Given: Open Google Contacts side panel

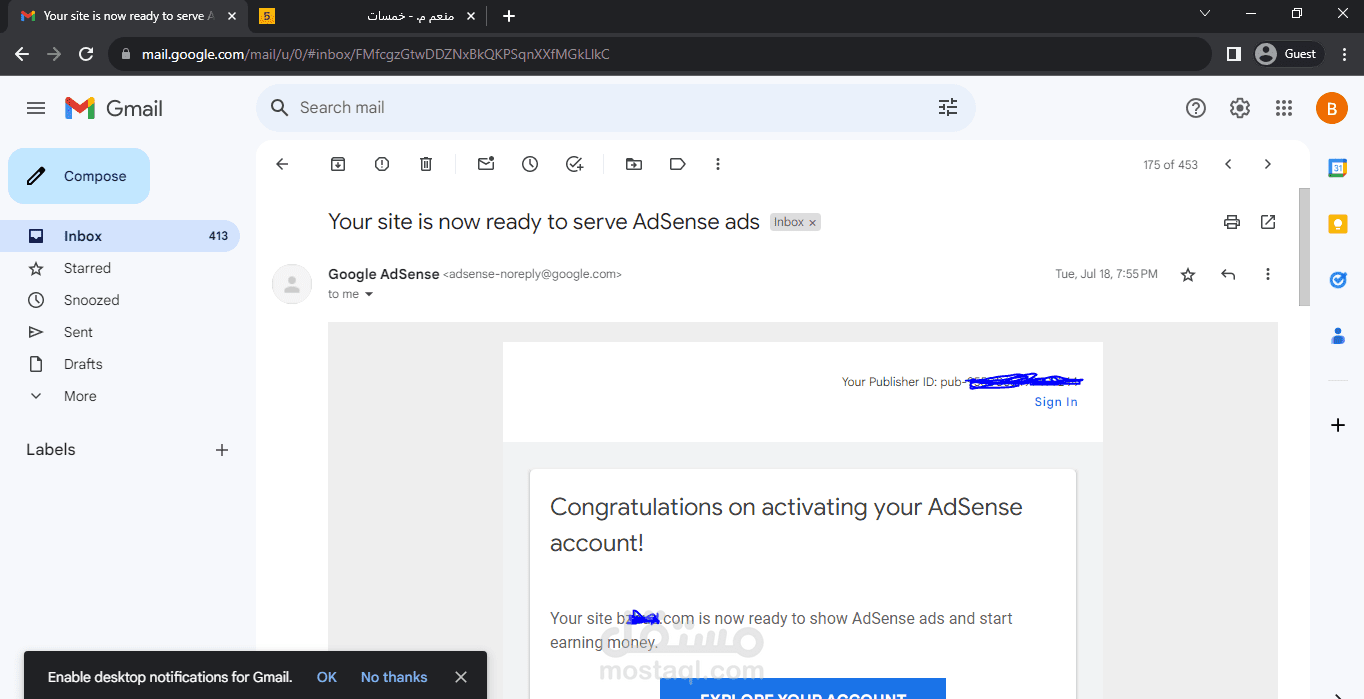Looking at the screenshot, I should click(1338, 336).
